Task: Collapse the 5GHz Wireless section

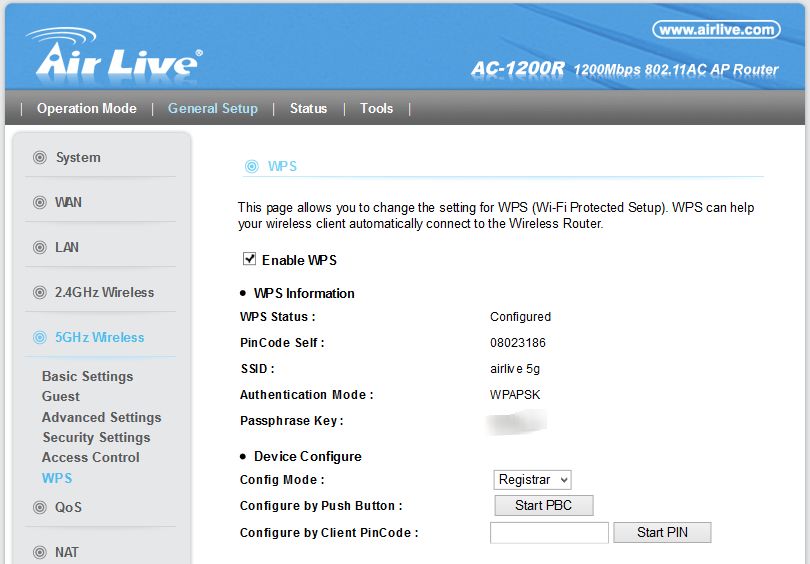Action: point(100,338)
